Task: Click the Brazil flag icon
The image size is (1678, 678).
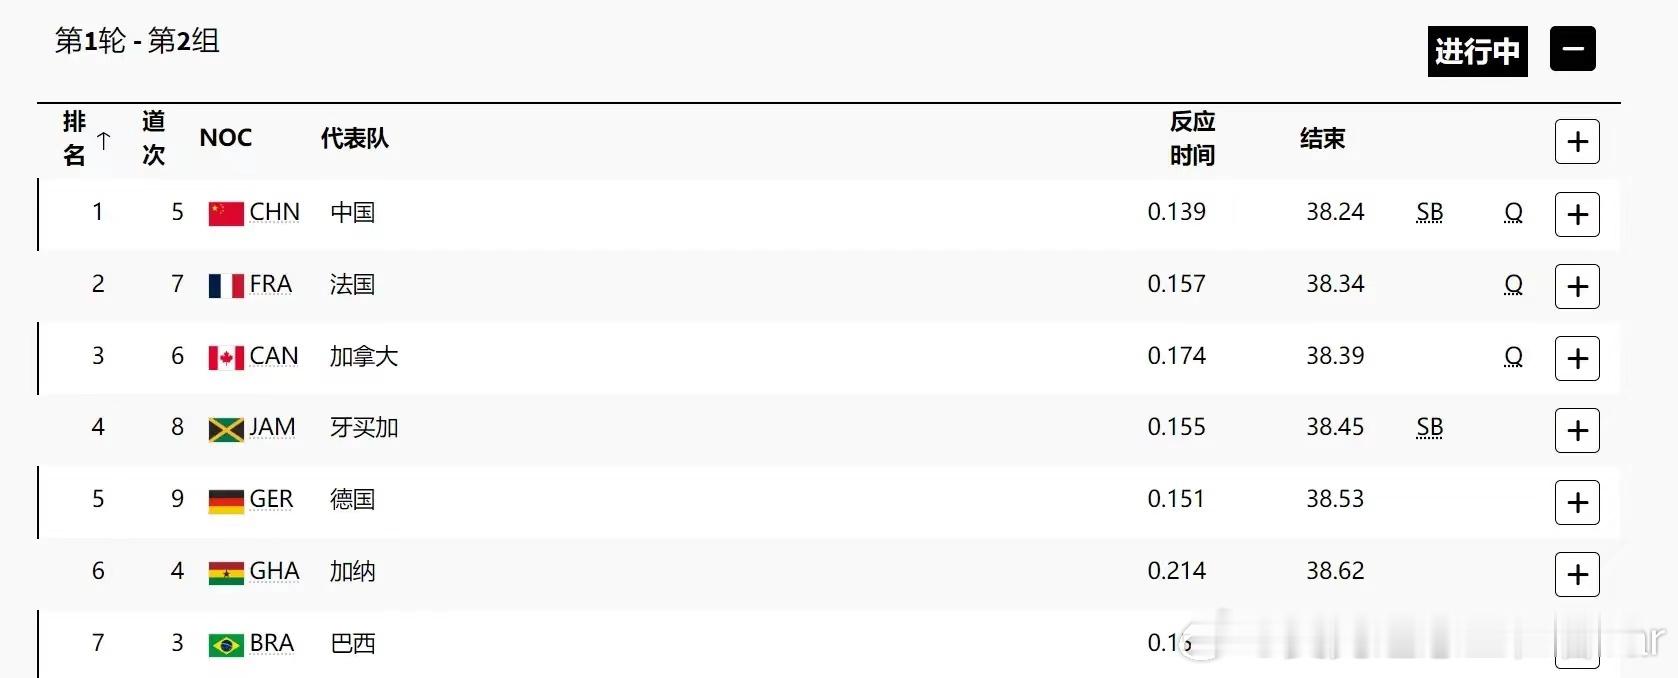Action: point(226,645)
